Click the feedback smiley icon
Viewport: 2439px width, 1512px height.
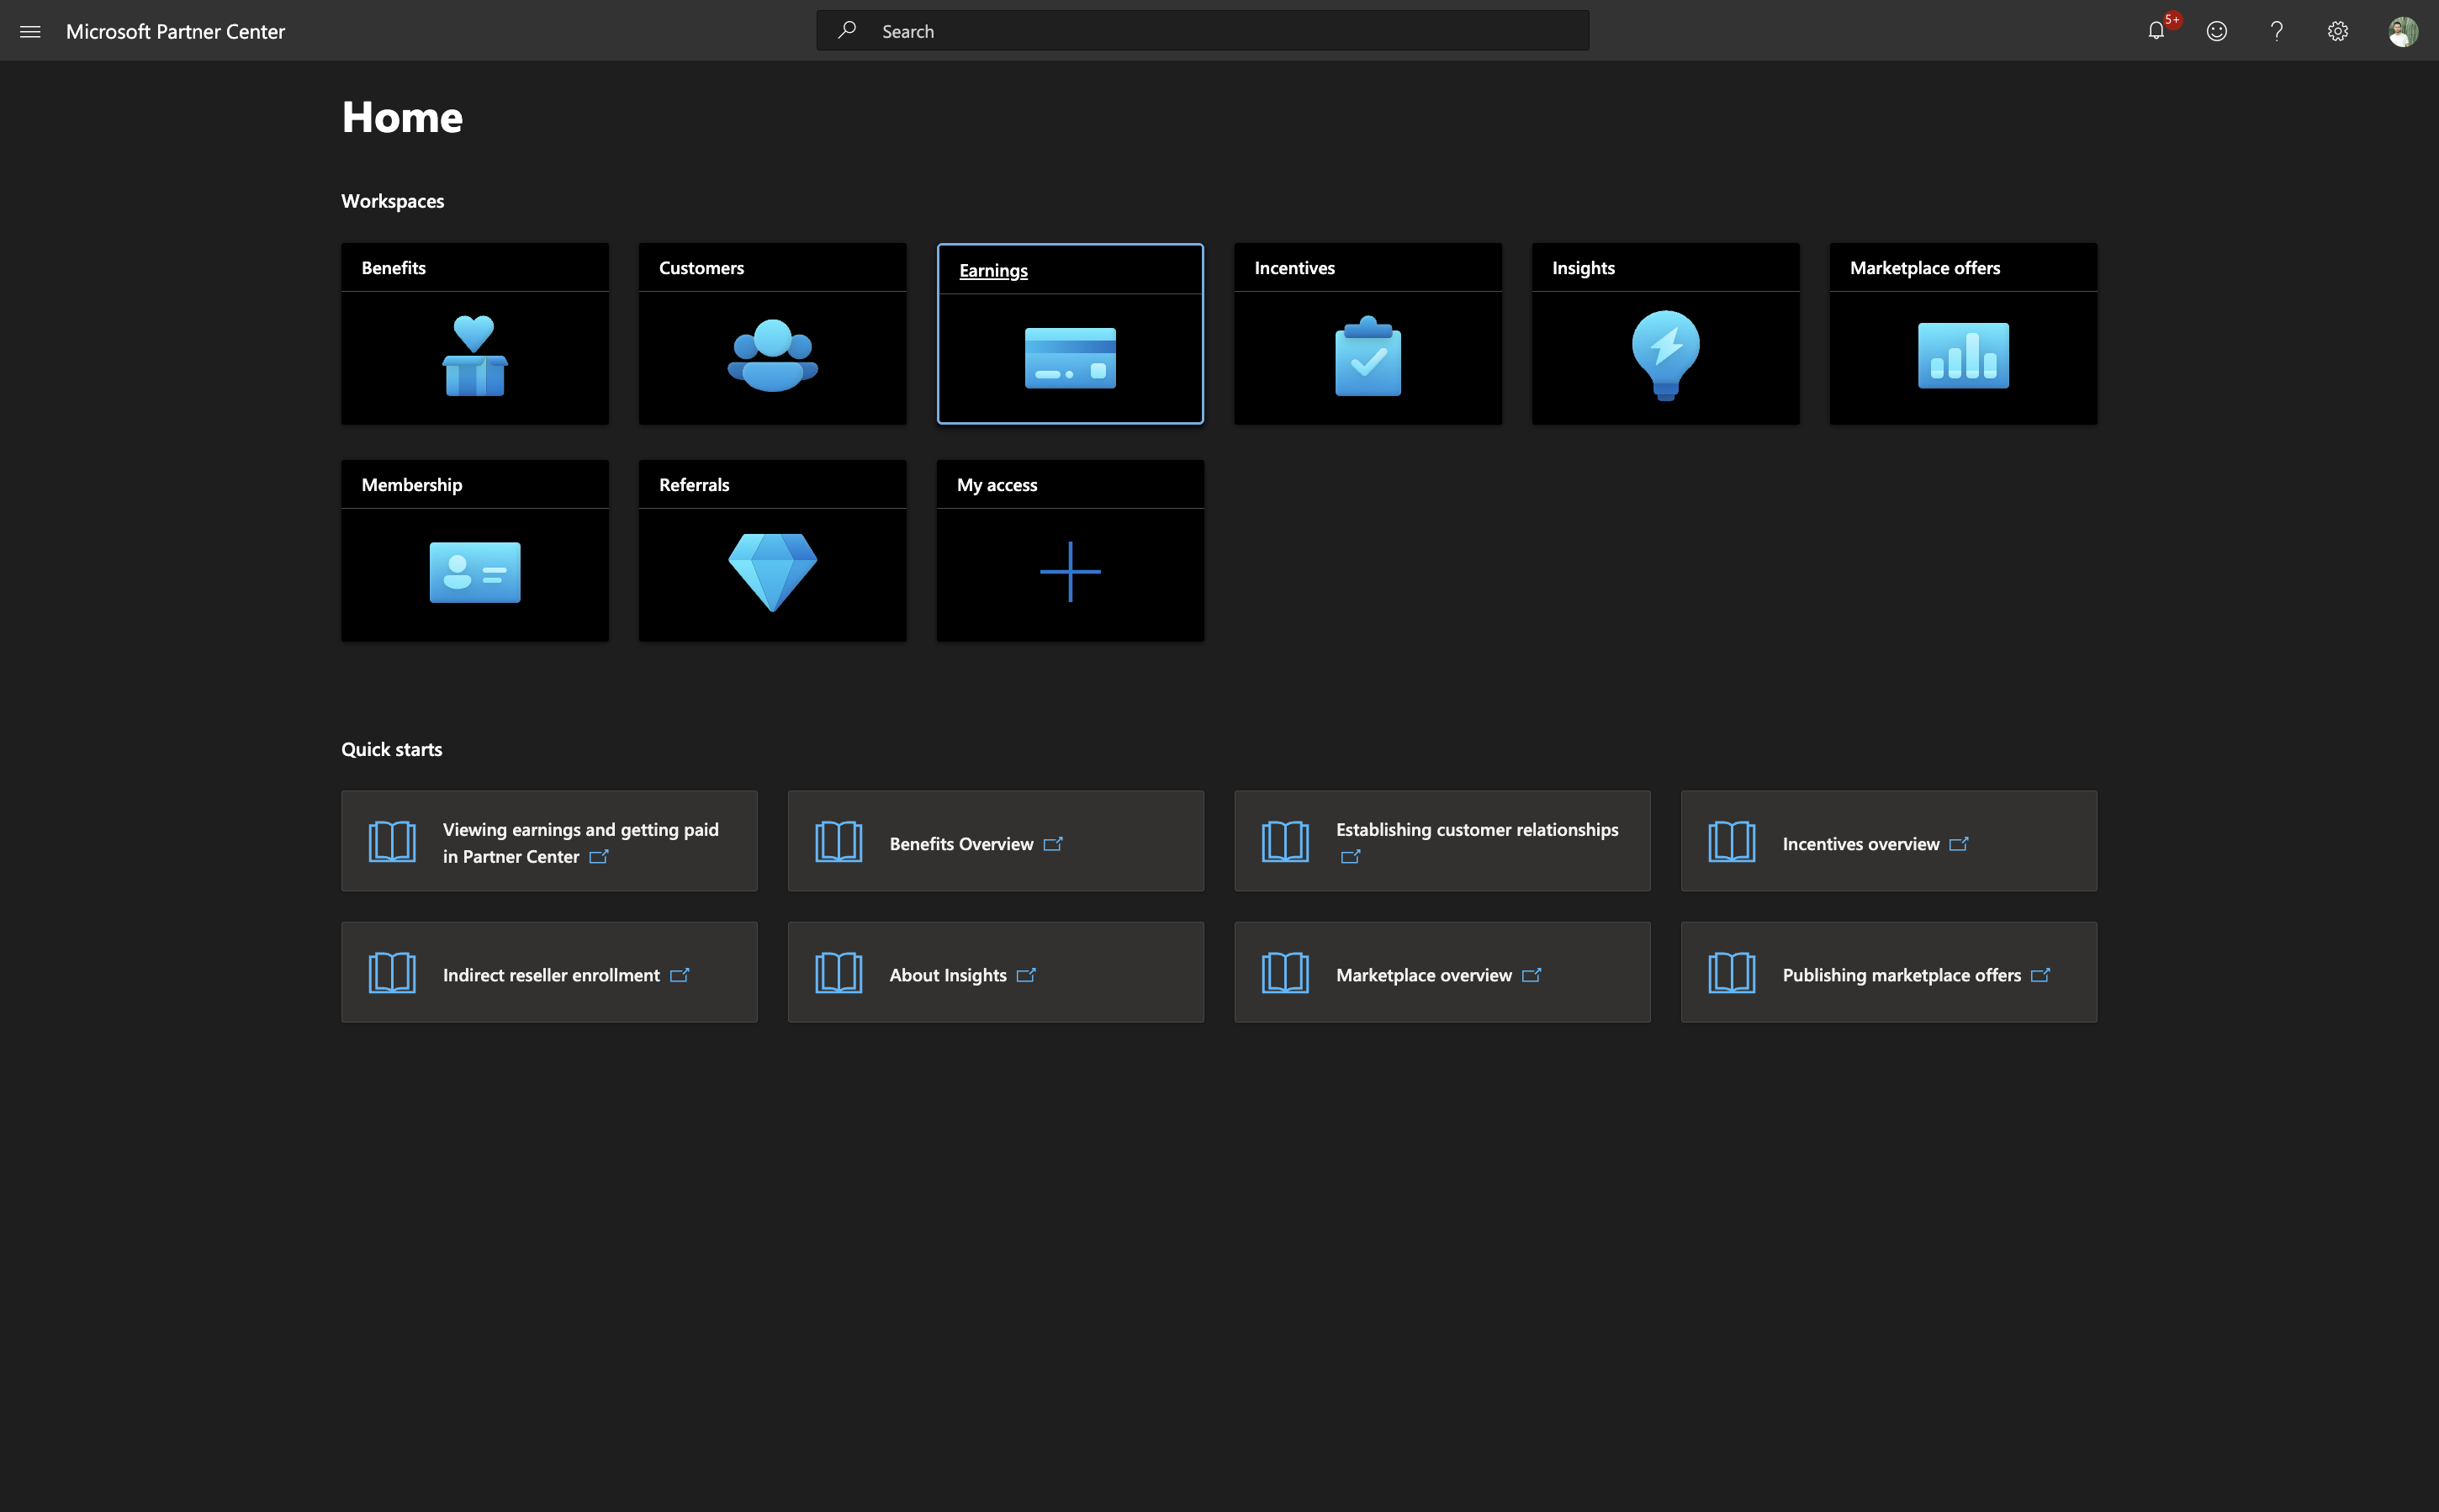click(2217, 31)
